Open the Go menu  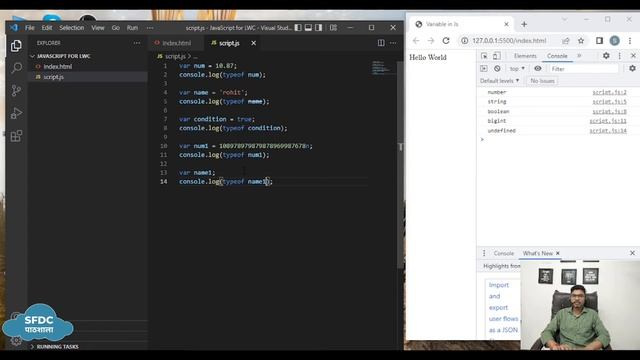point(116,27)
